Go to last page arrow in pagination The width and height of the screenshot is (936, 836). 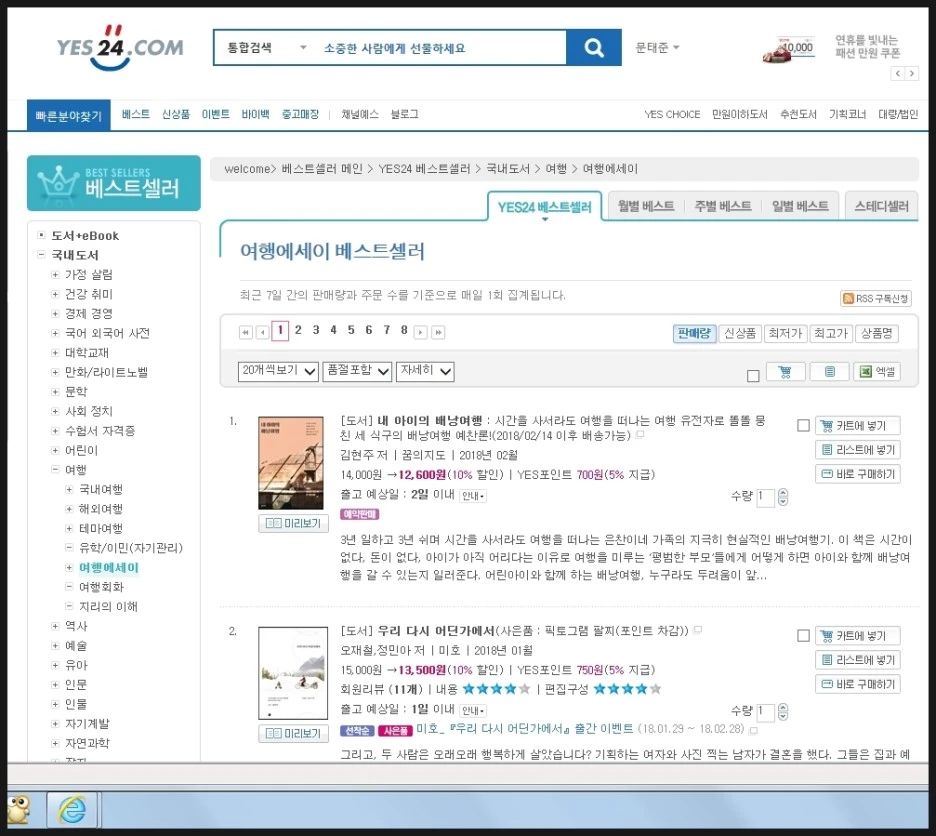438,333
